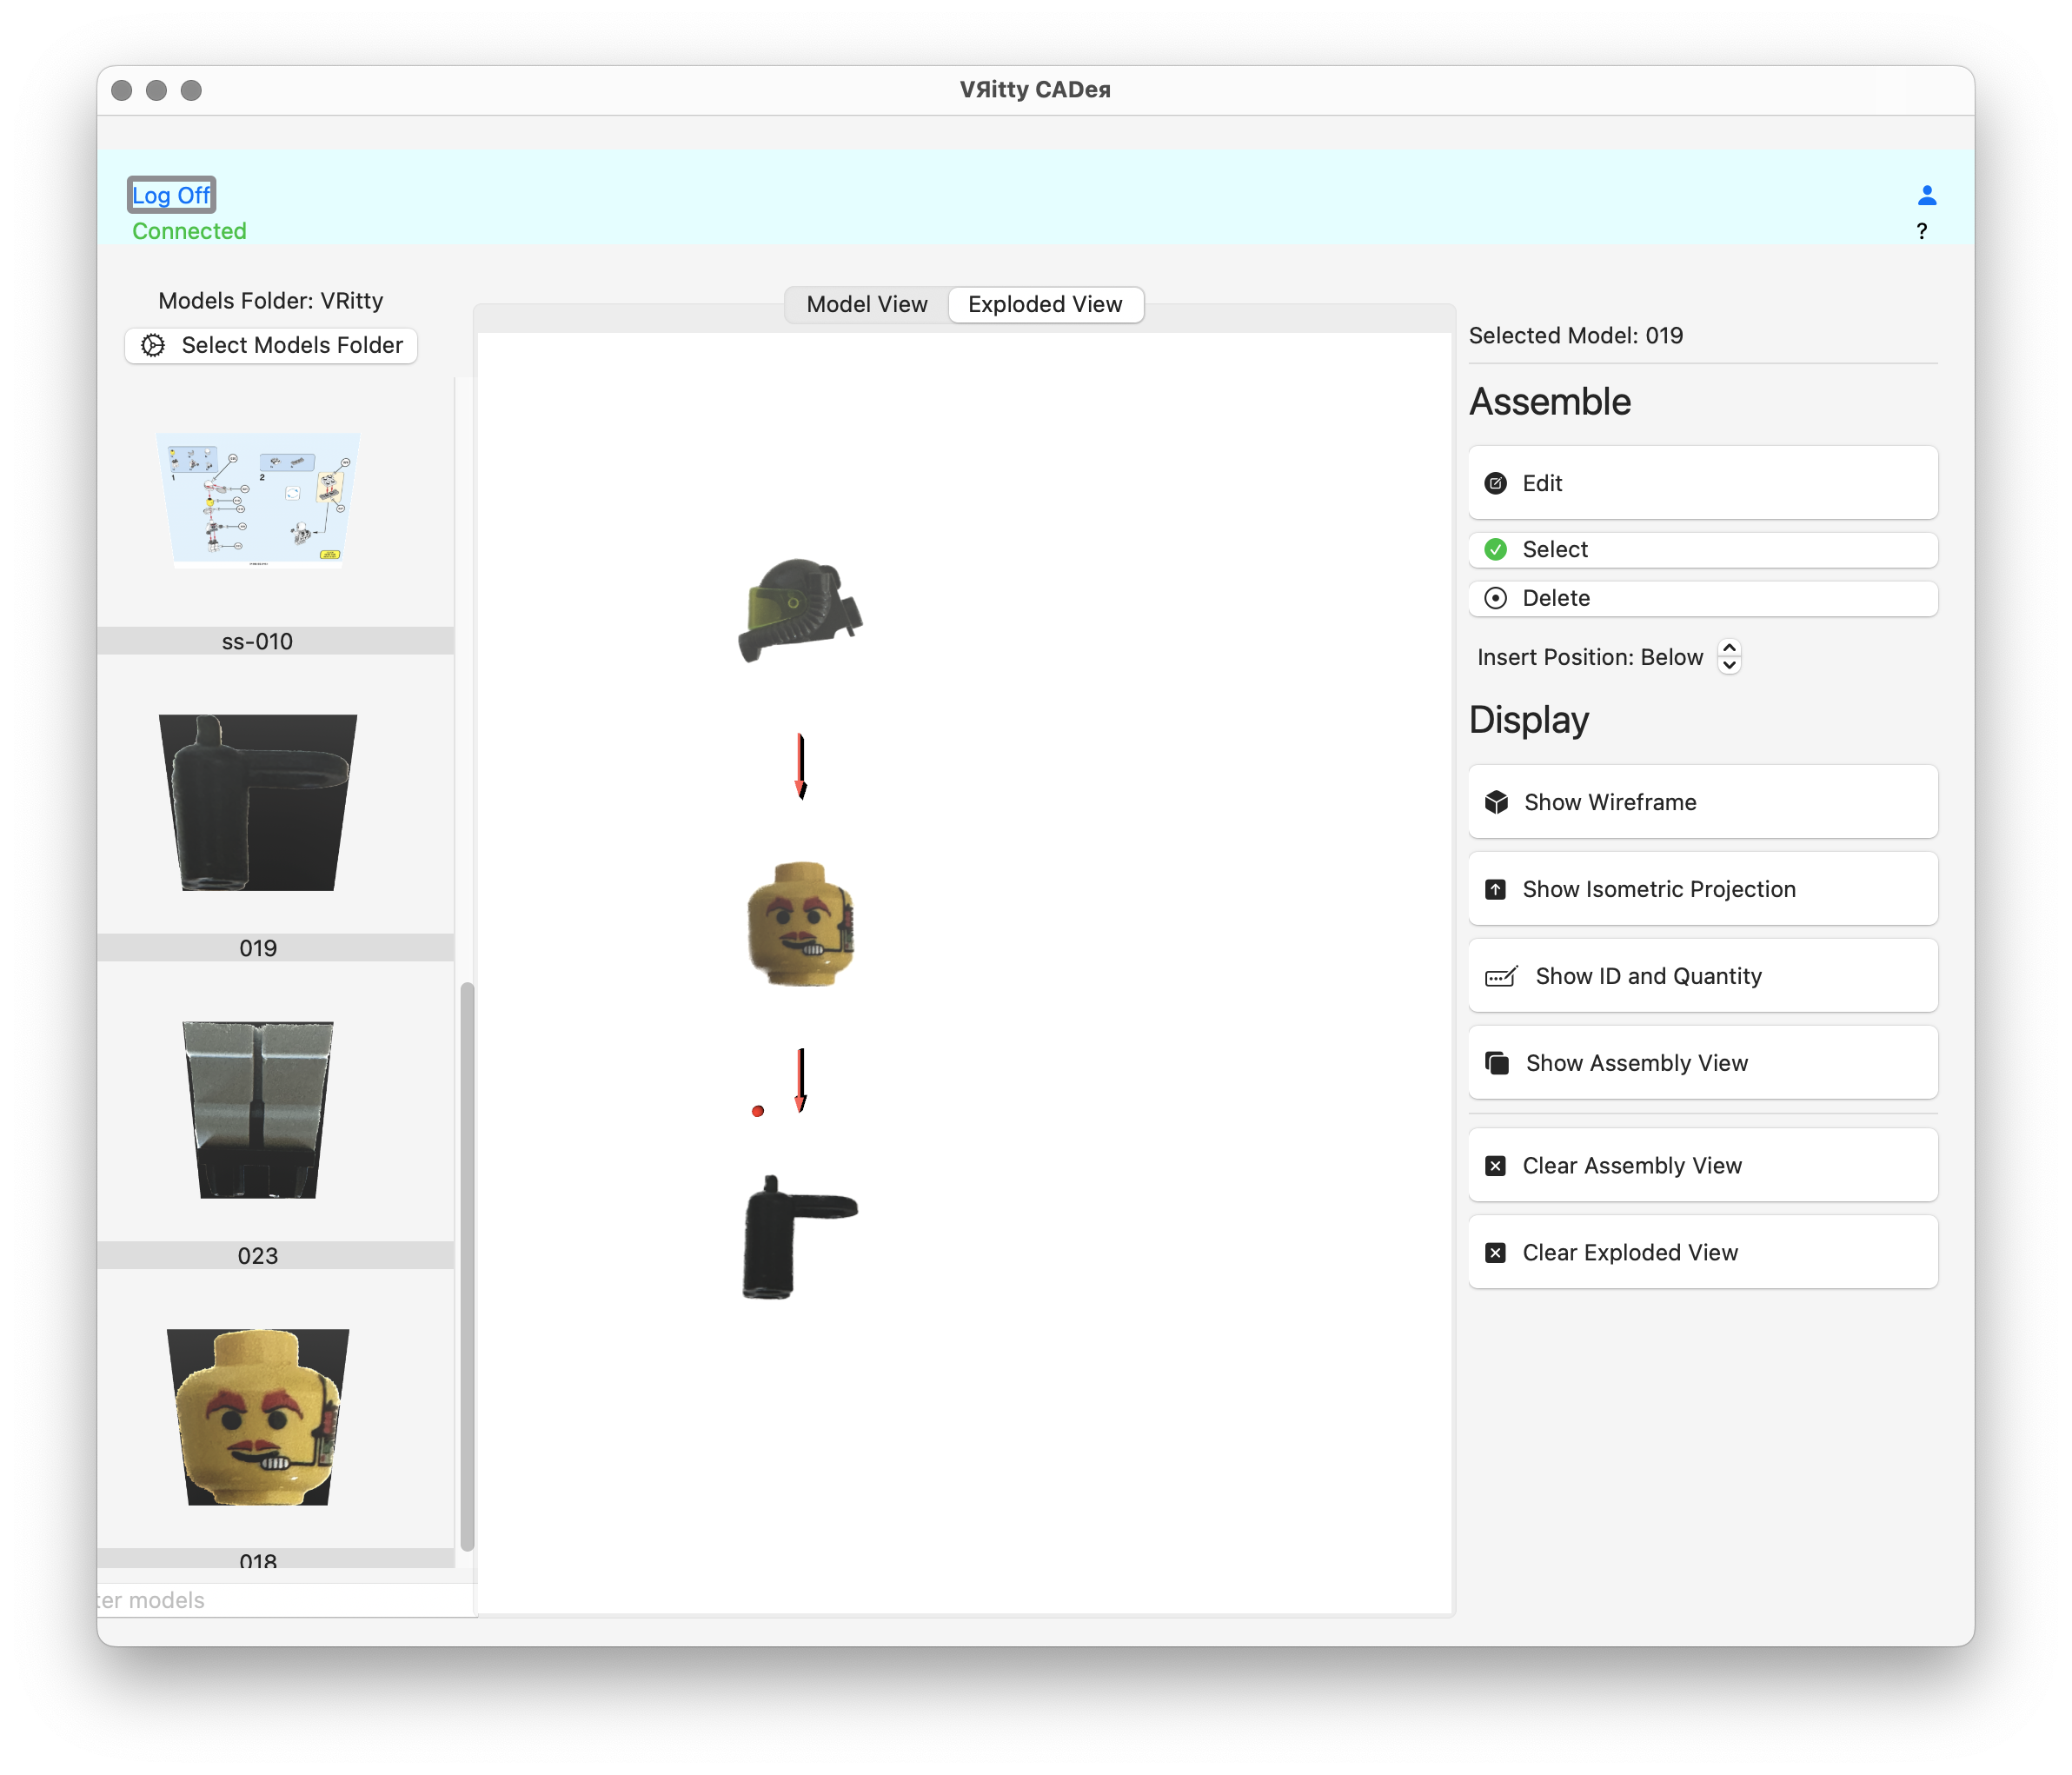2072x1775 pixels.
Task: Select model 023 thumbnail
Action: pos(258,1110)
